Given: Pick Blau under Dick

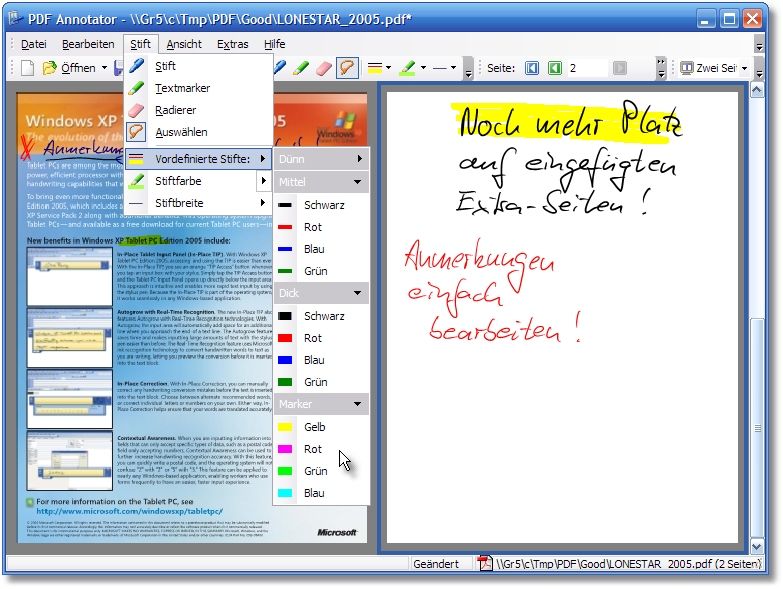Looking at the screenshot, I should coord(322,360).
